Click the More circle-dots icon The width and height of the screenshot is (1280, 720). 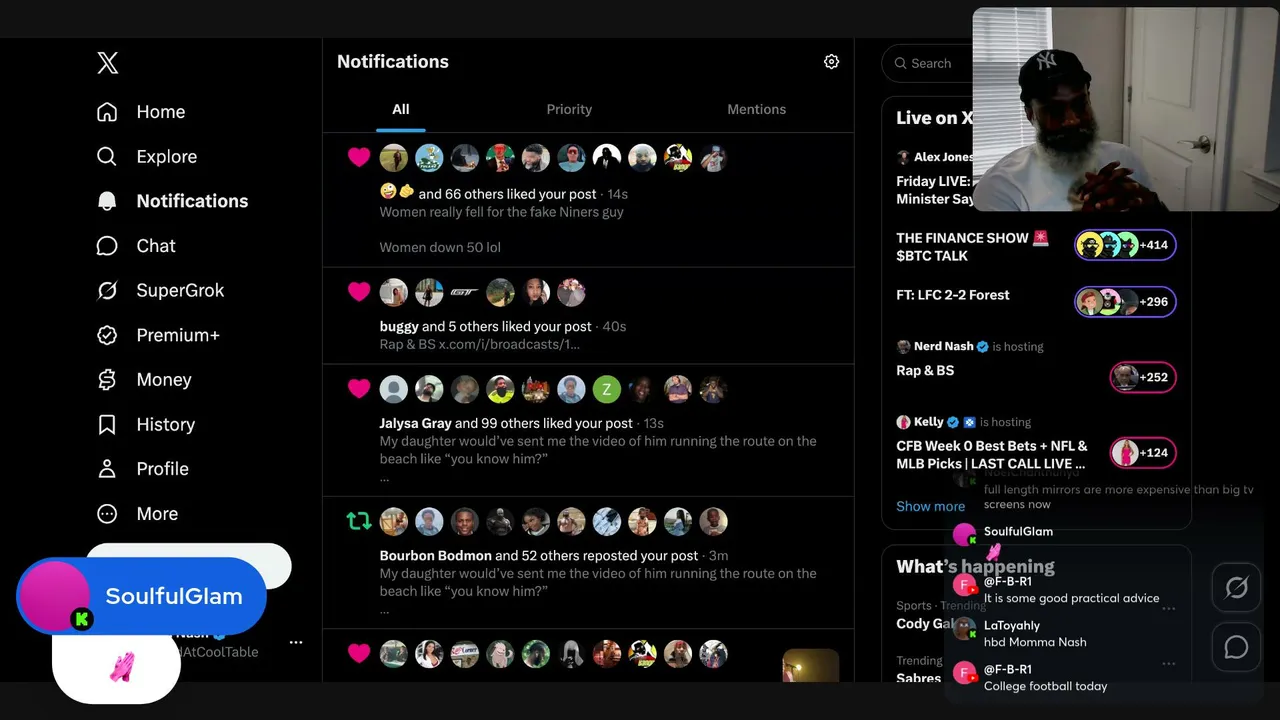point(107,514)
